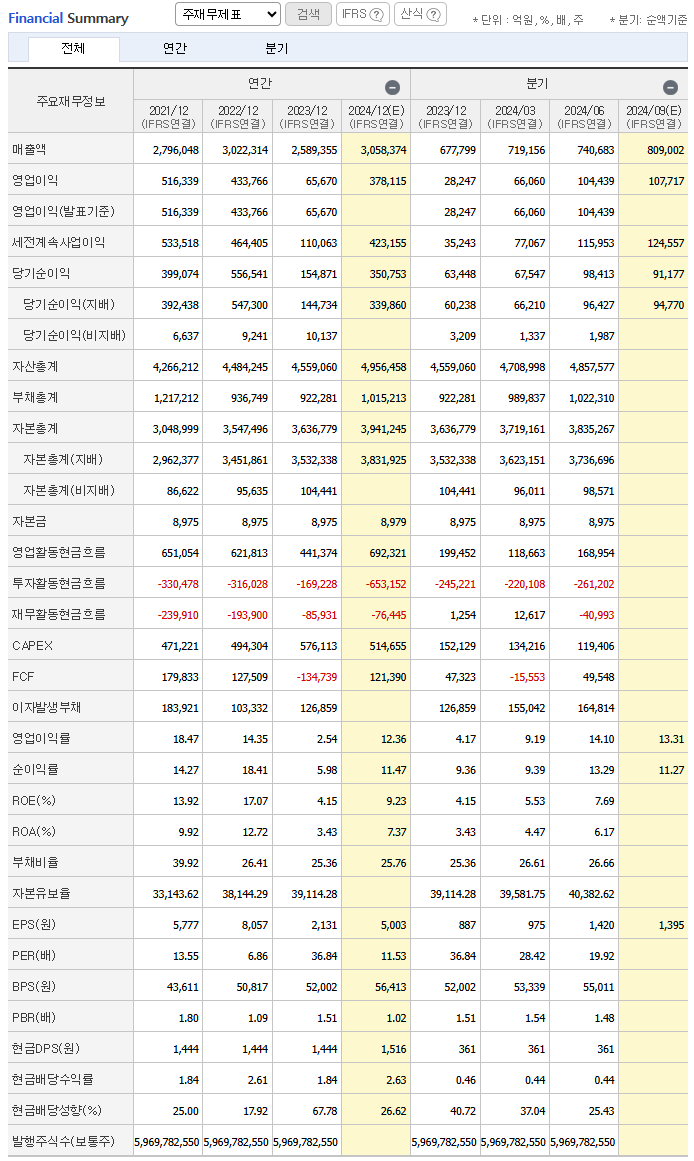The height and width of the screenshot is (1161, 694).
Task: Select the 부채총계 row label
Action: tap(35, 398)
